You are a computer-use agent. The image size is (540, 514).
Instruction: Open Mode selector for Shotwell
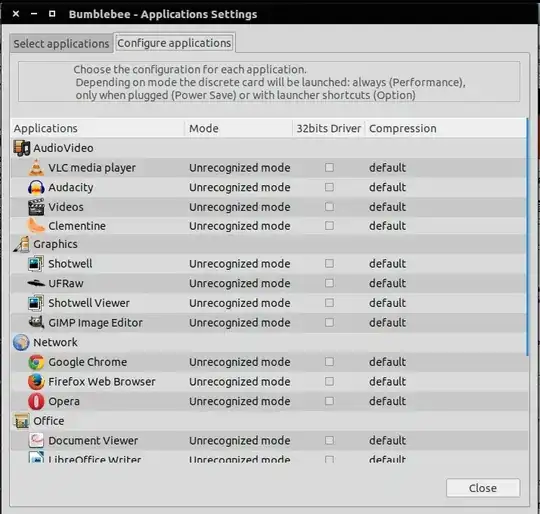pyautogui.click(x=239, y=264)
